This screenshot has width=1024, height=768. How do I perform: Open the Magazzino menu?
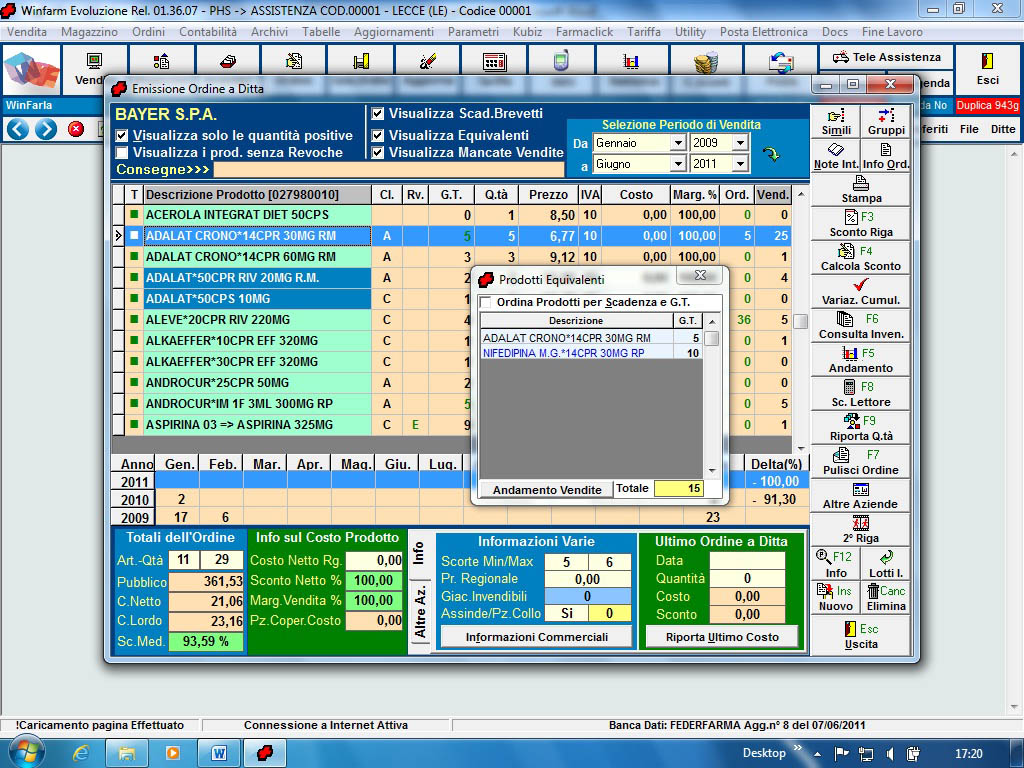coord(89,32)
